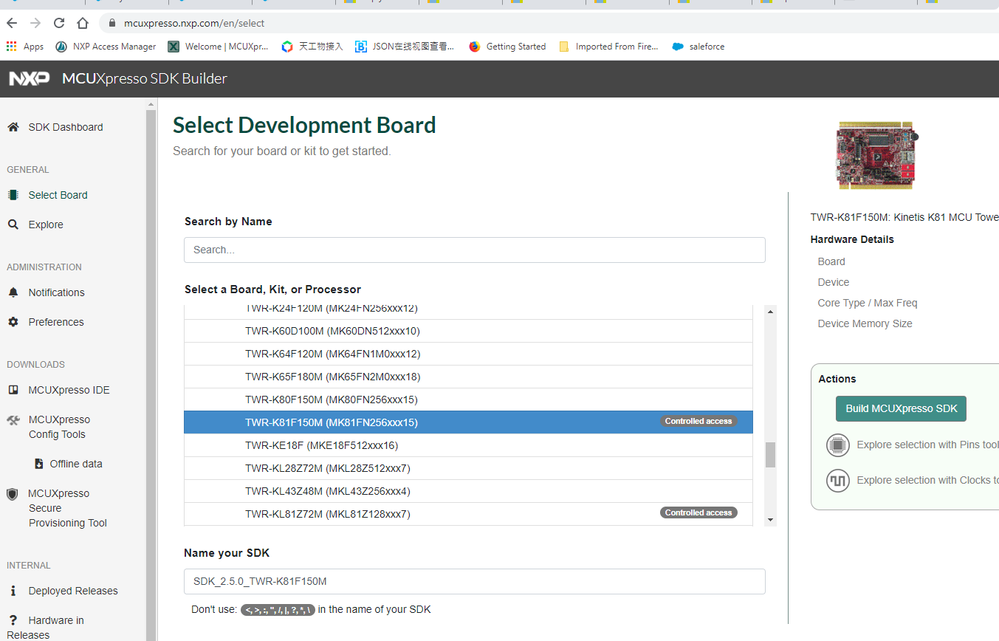
Task: Click the Notifications bell icon
Action: (x=13, y=293)
